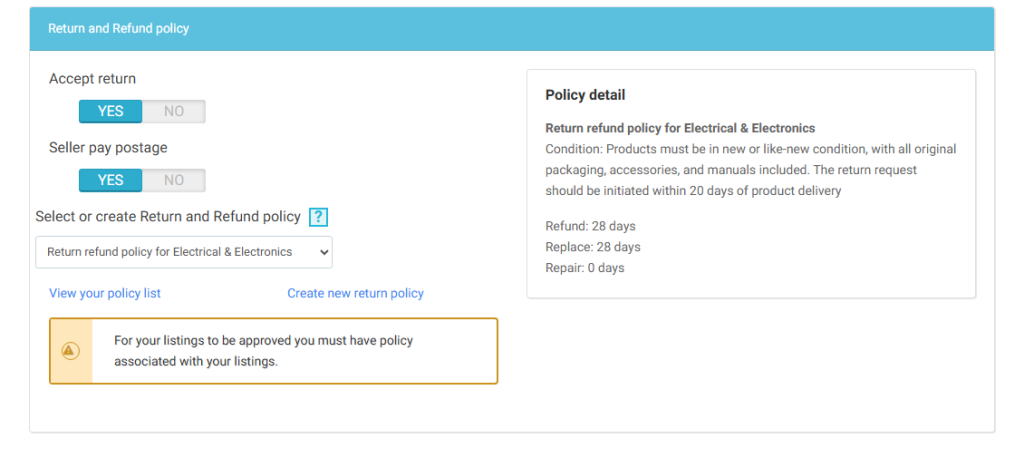Turn Seller pay postage to NO
This screenshot has height=468, width=1024.
174,180
